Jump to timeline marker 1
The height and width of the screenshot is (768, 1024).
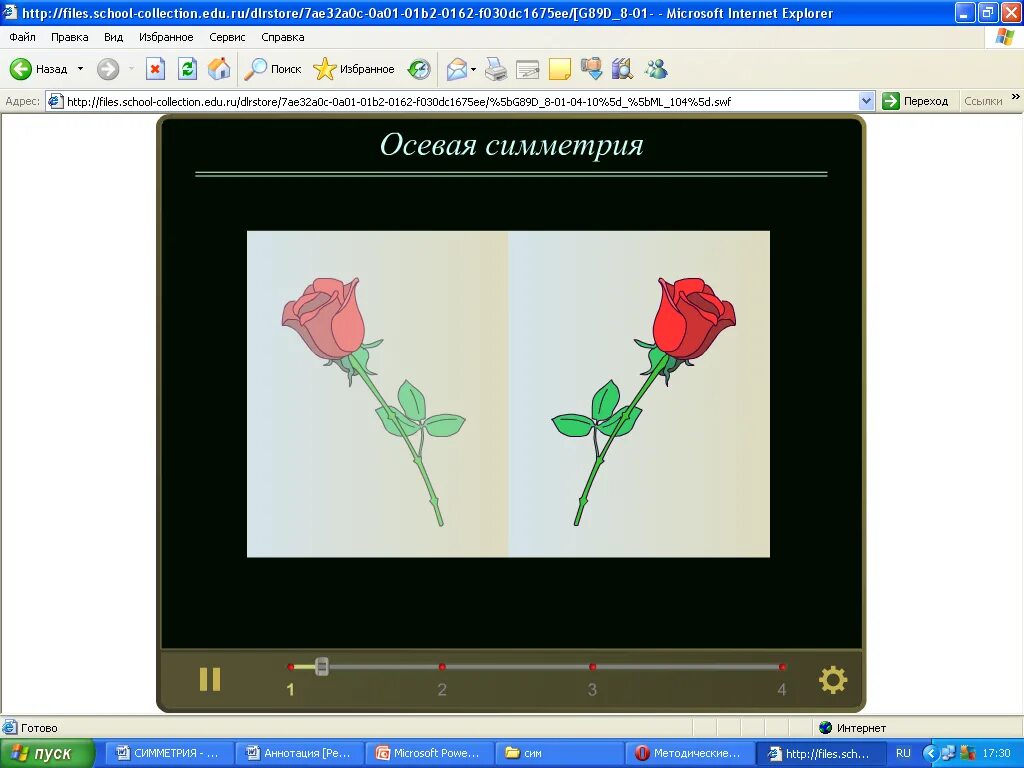tap(291, 667)
